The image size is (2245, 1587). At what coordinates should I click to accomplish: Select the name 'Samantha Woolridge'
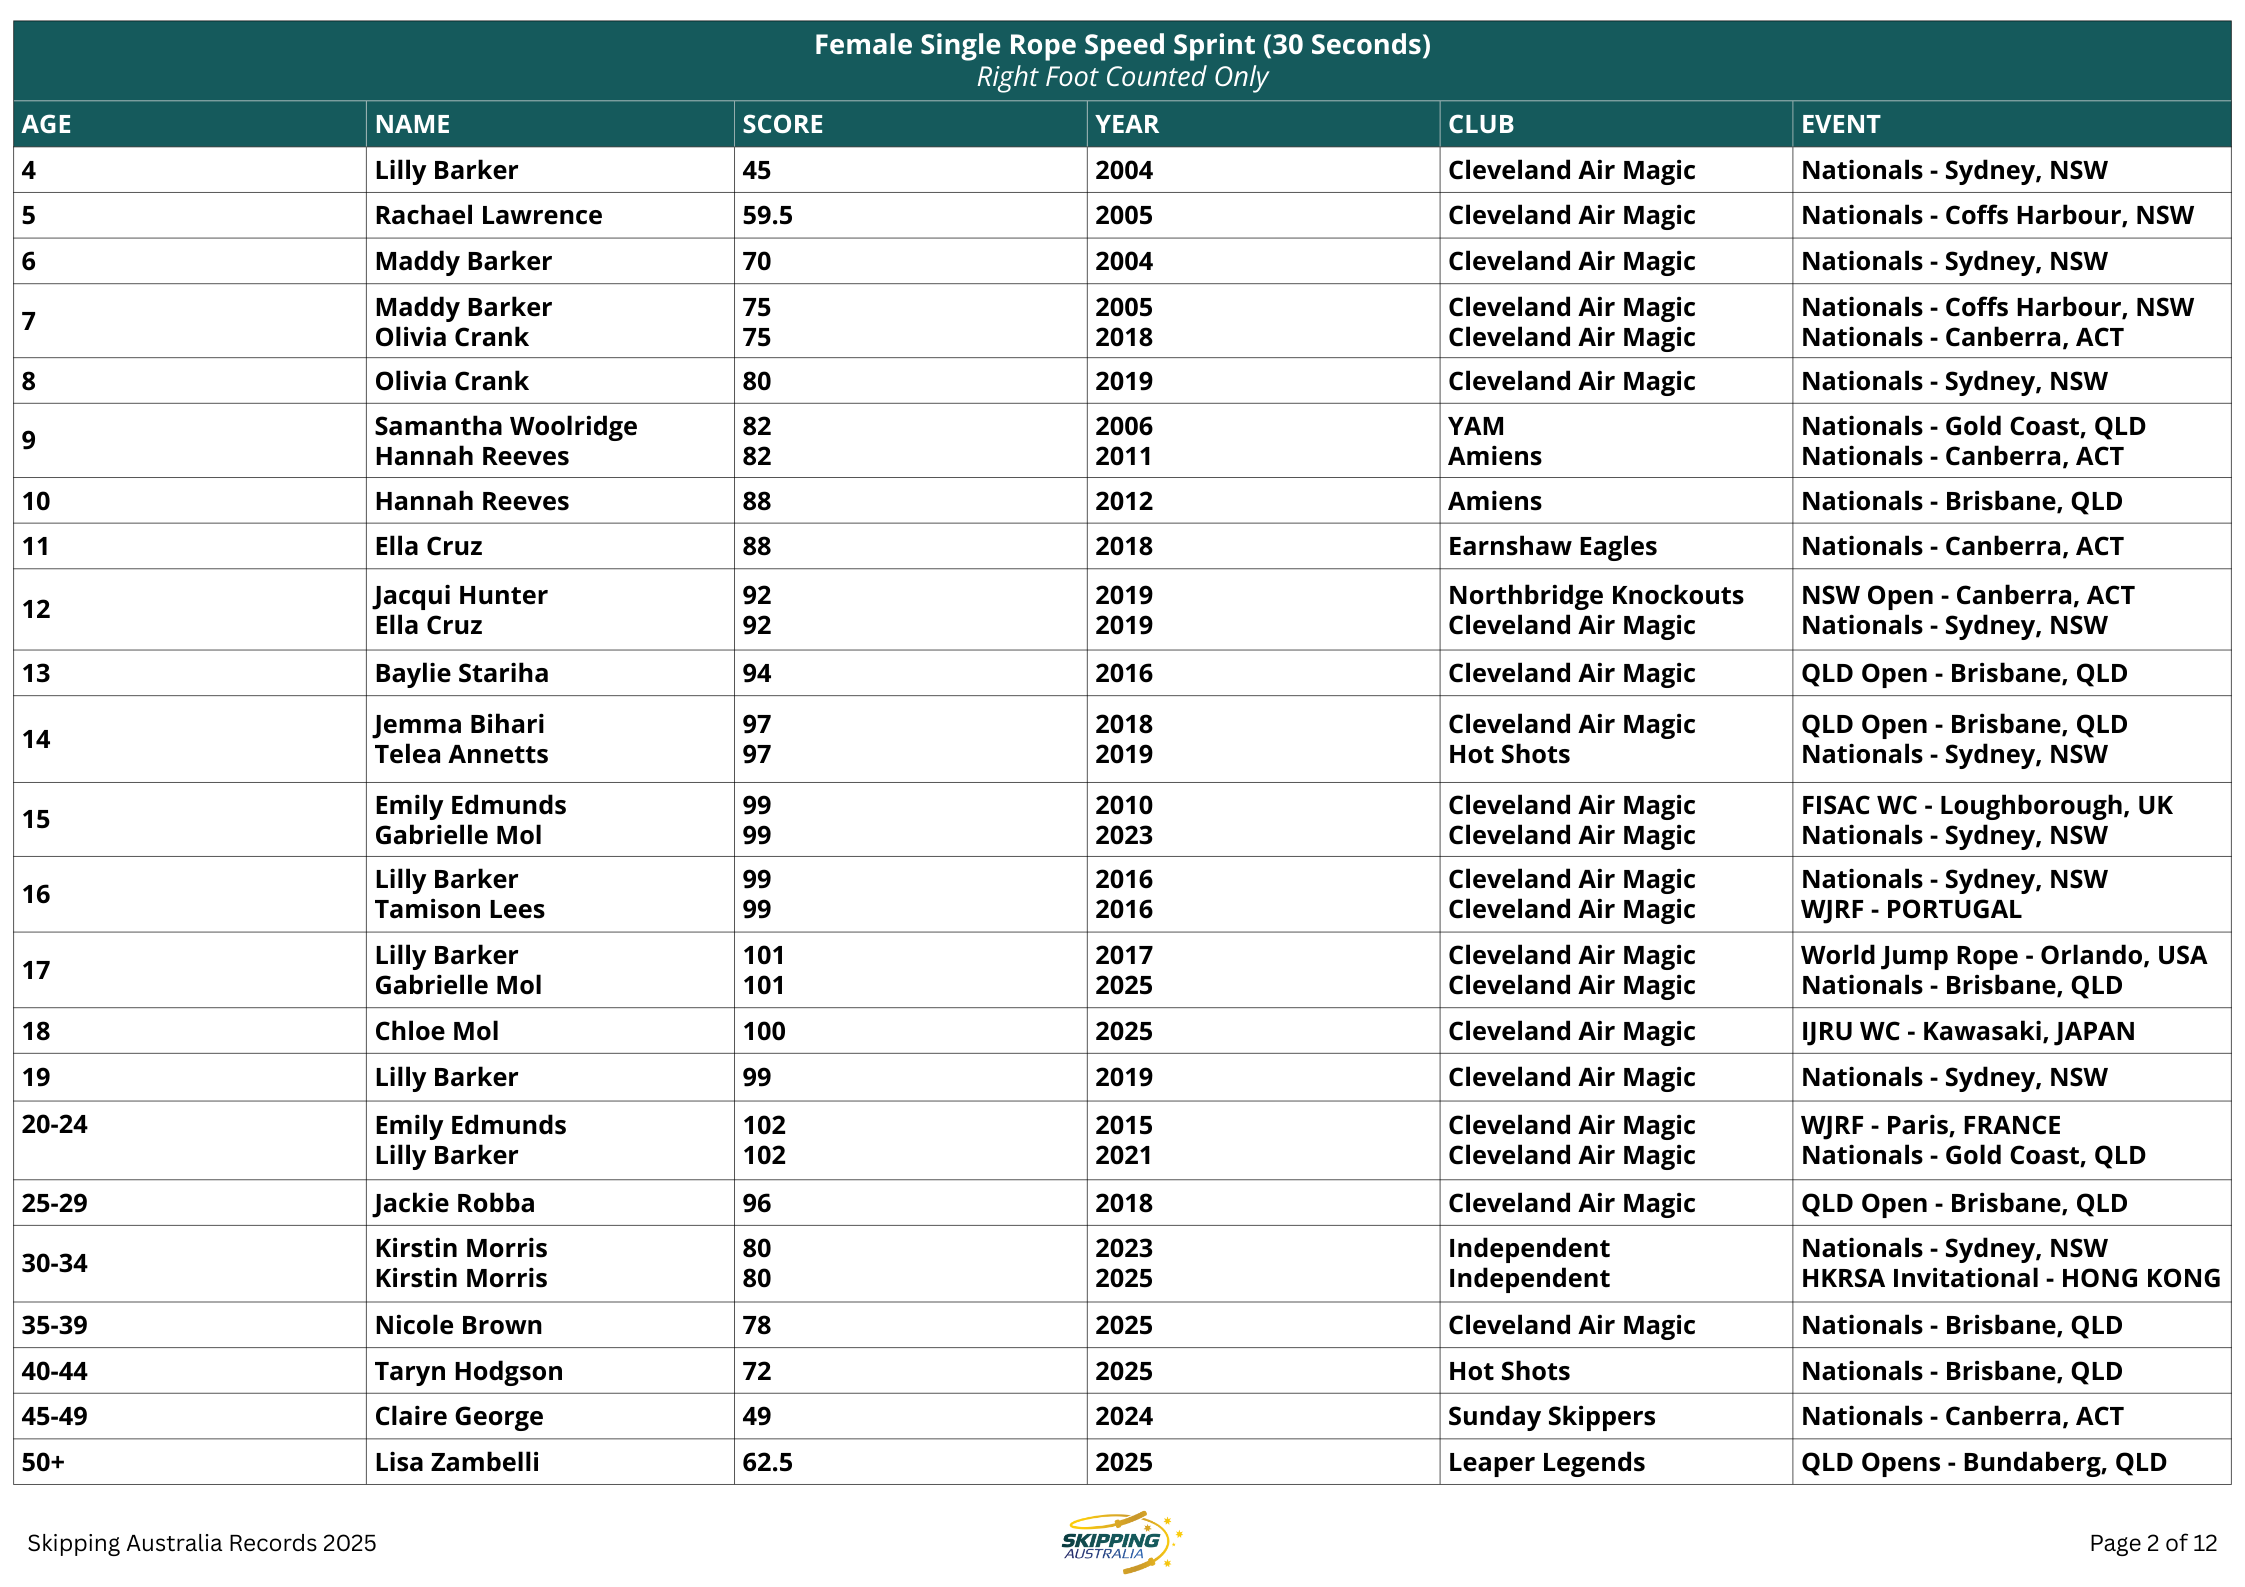[506, 426]
